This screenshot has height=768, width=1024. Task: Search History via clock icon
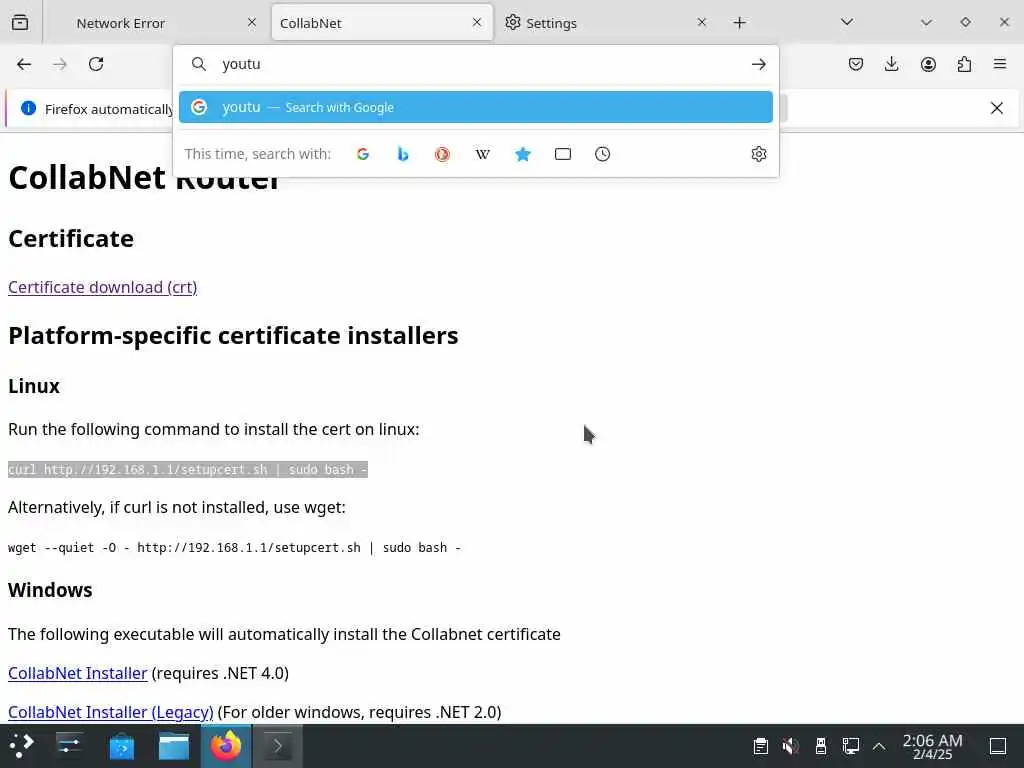[x=602, y=154]
